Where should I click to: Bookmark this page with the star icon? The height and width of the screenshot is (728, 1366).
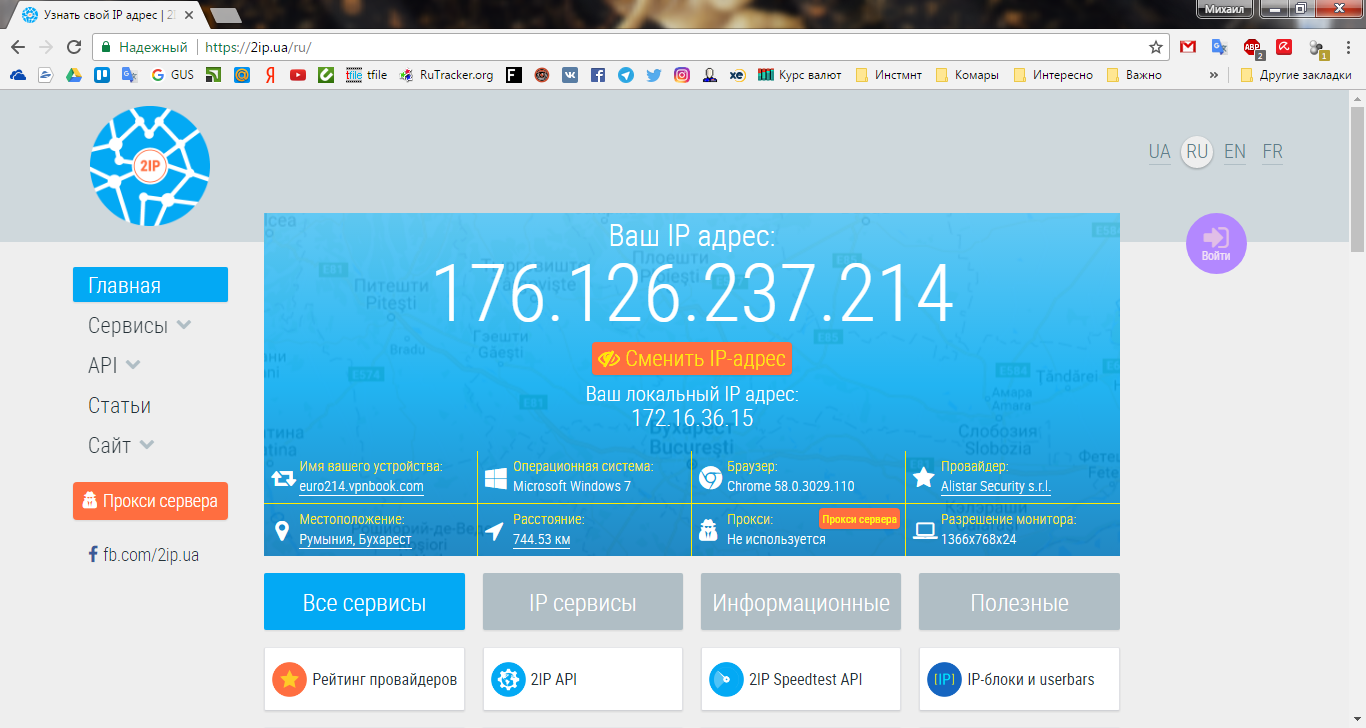(1156, 47)
